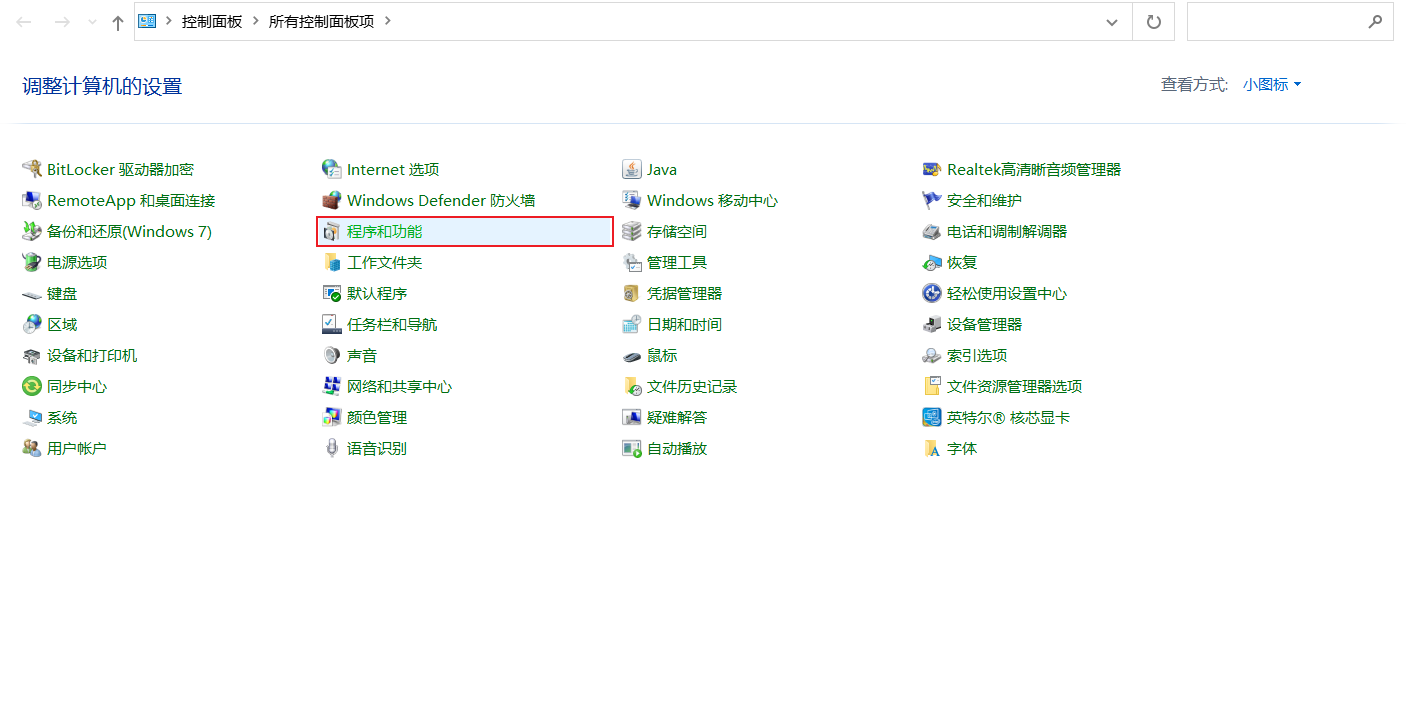1406x721 pixels.
Task: Click the 英特尔® 核心显卡 icon
Action: [932, 418]
